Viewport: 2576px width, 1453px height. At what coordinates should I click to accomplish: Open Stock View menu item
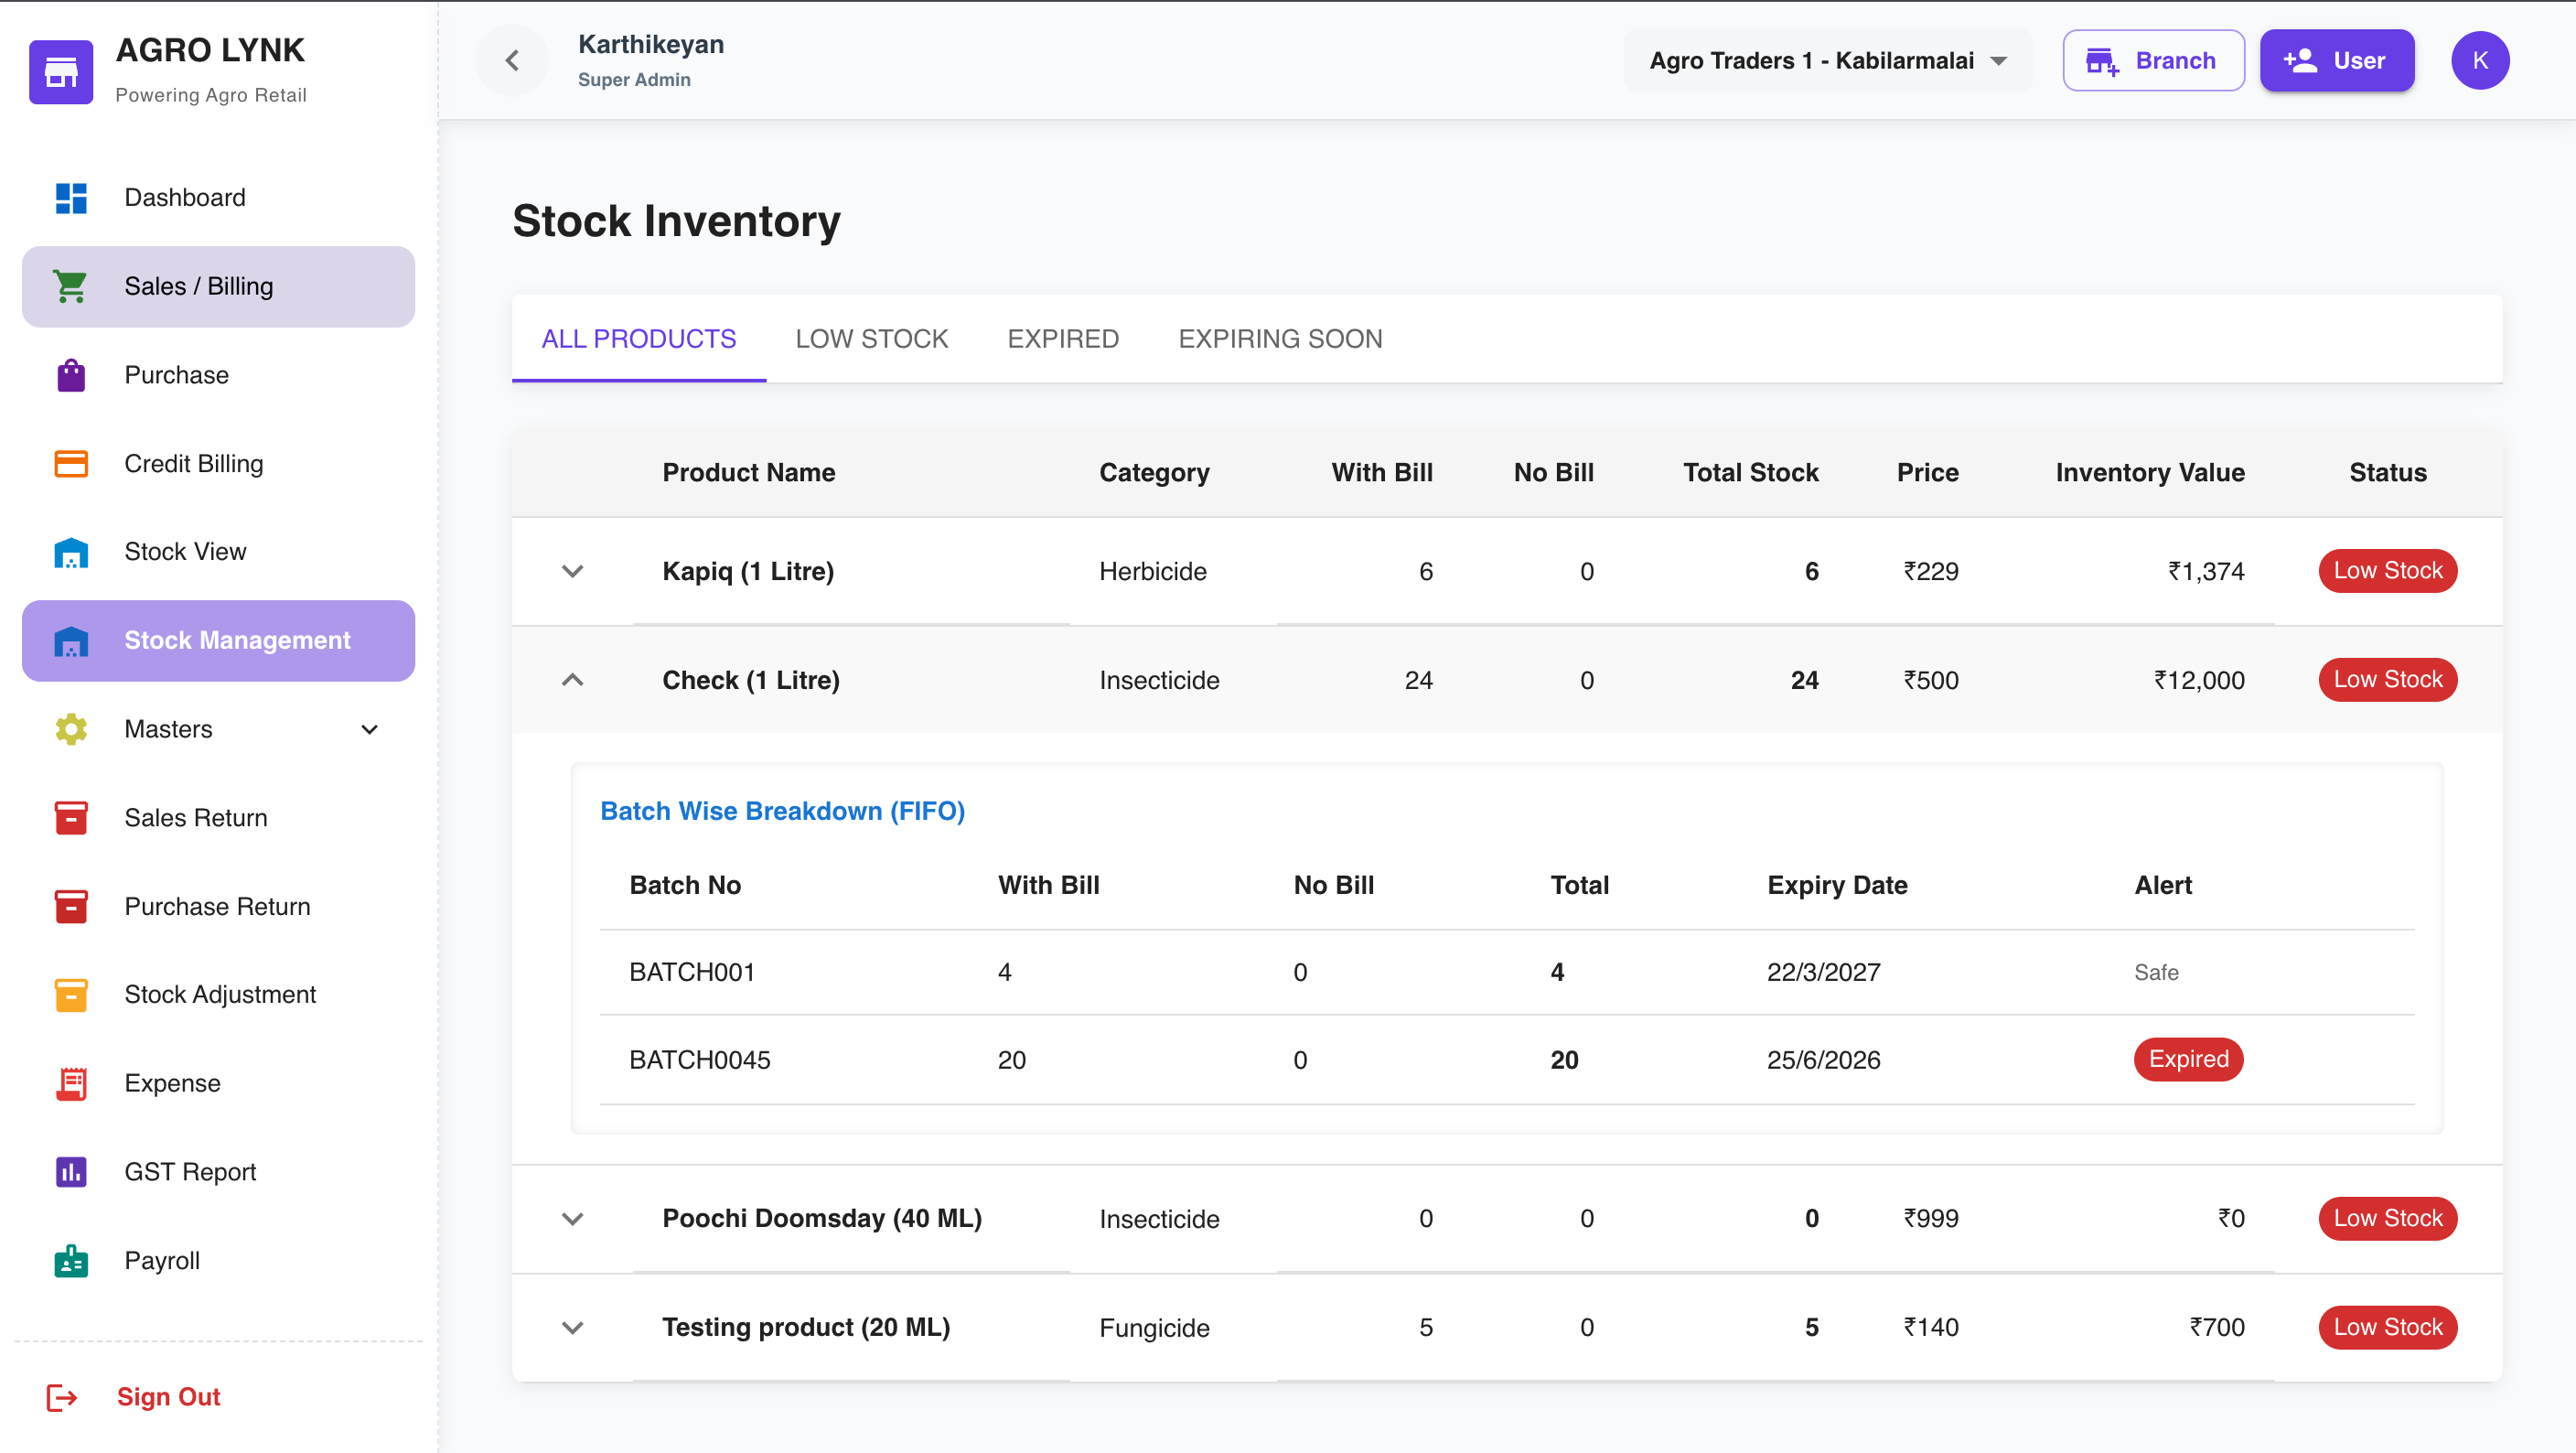coord(218,552)
